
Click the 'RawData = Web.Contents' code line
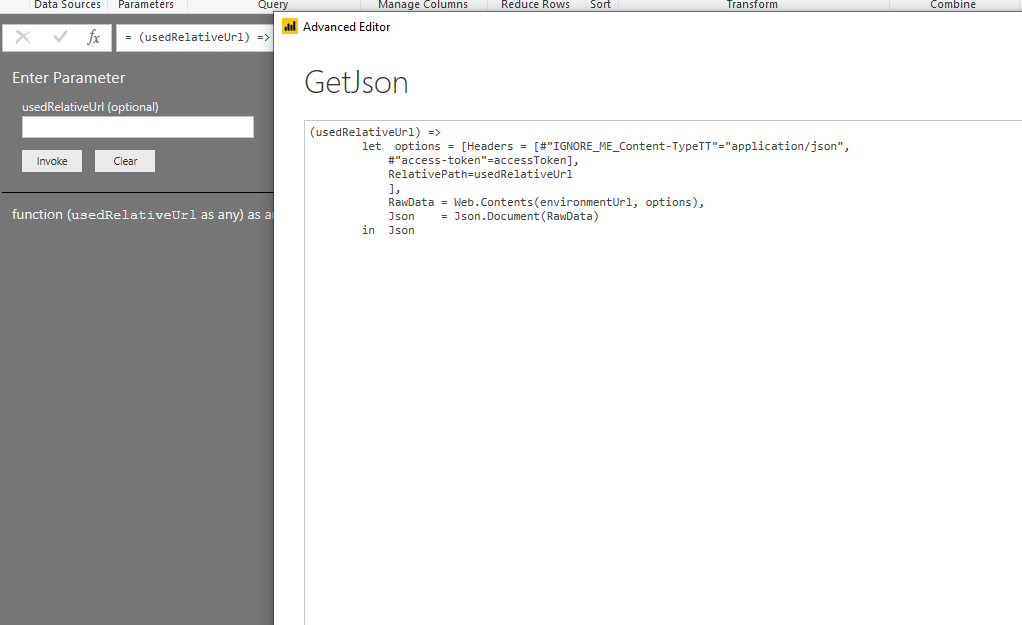click(x=546, y=202)
